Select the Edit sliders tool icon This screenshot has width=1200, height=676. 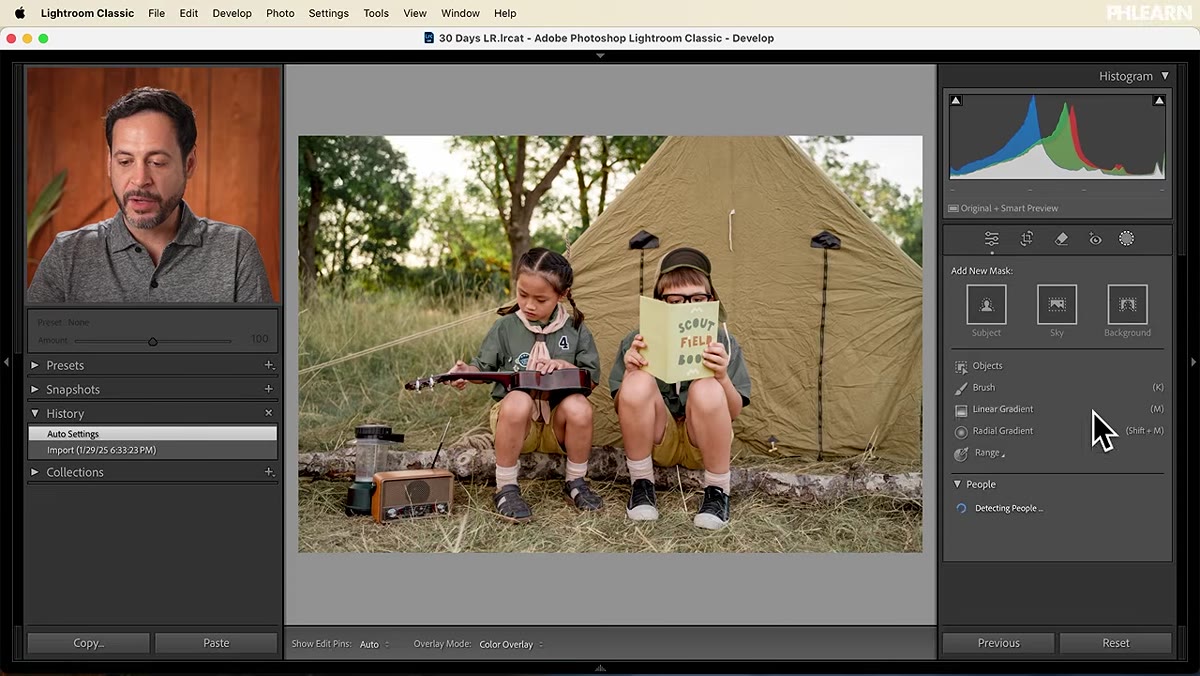pyautogui.click(x=991, y=239)
